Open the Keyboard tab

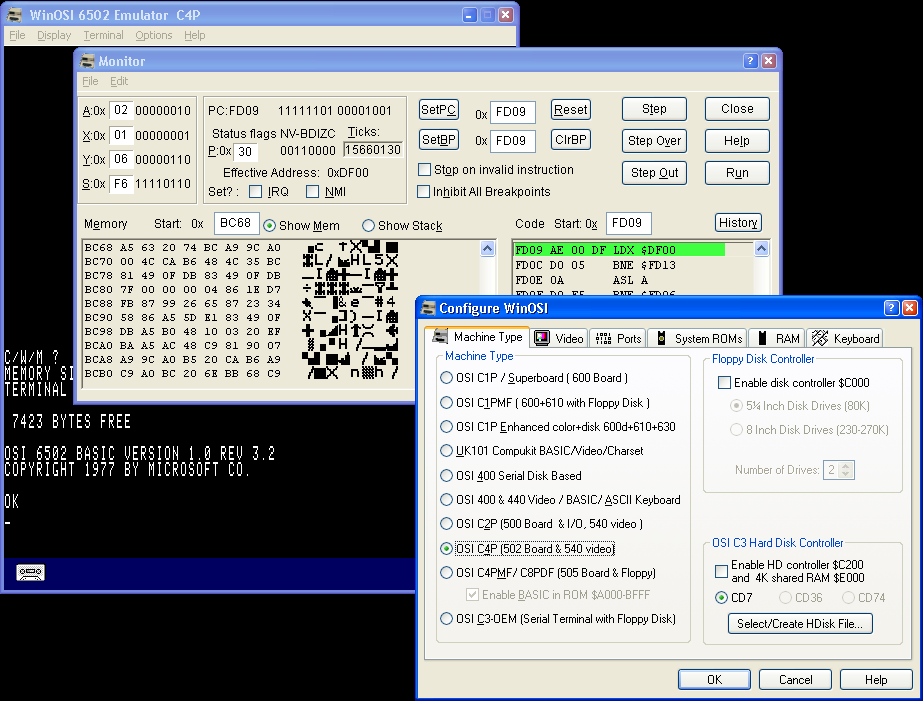pyautogui.click(x=845, y=338)
